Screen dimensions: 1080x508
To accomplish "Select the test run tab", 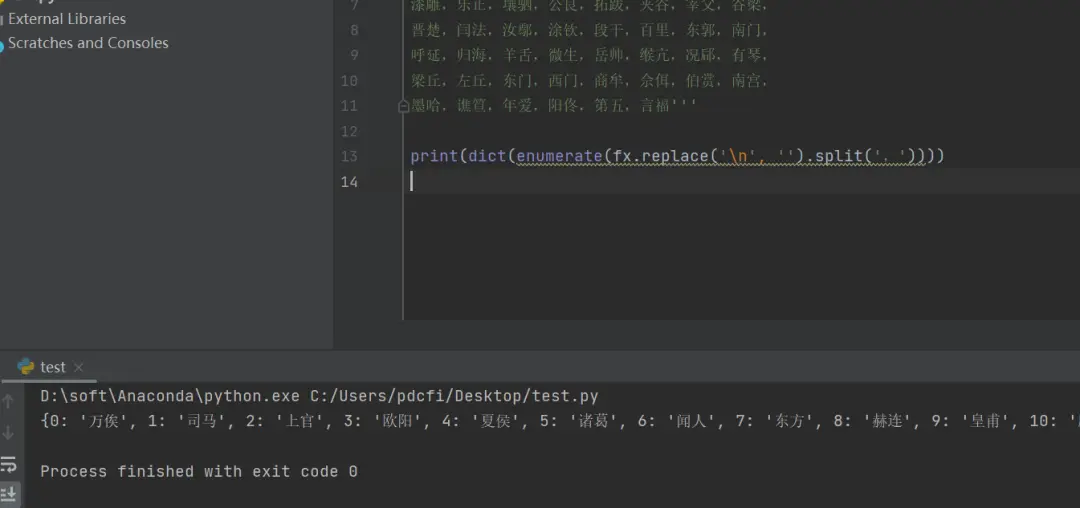I will point(50,367).
